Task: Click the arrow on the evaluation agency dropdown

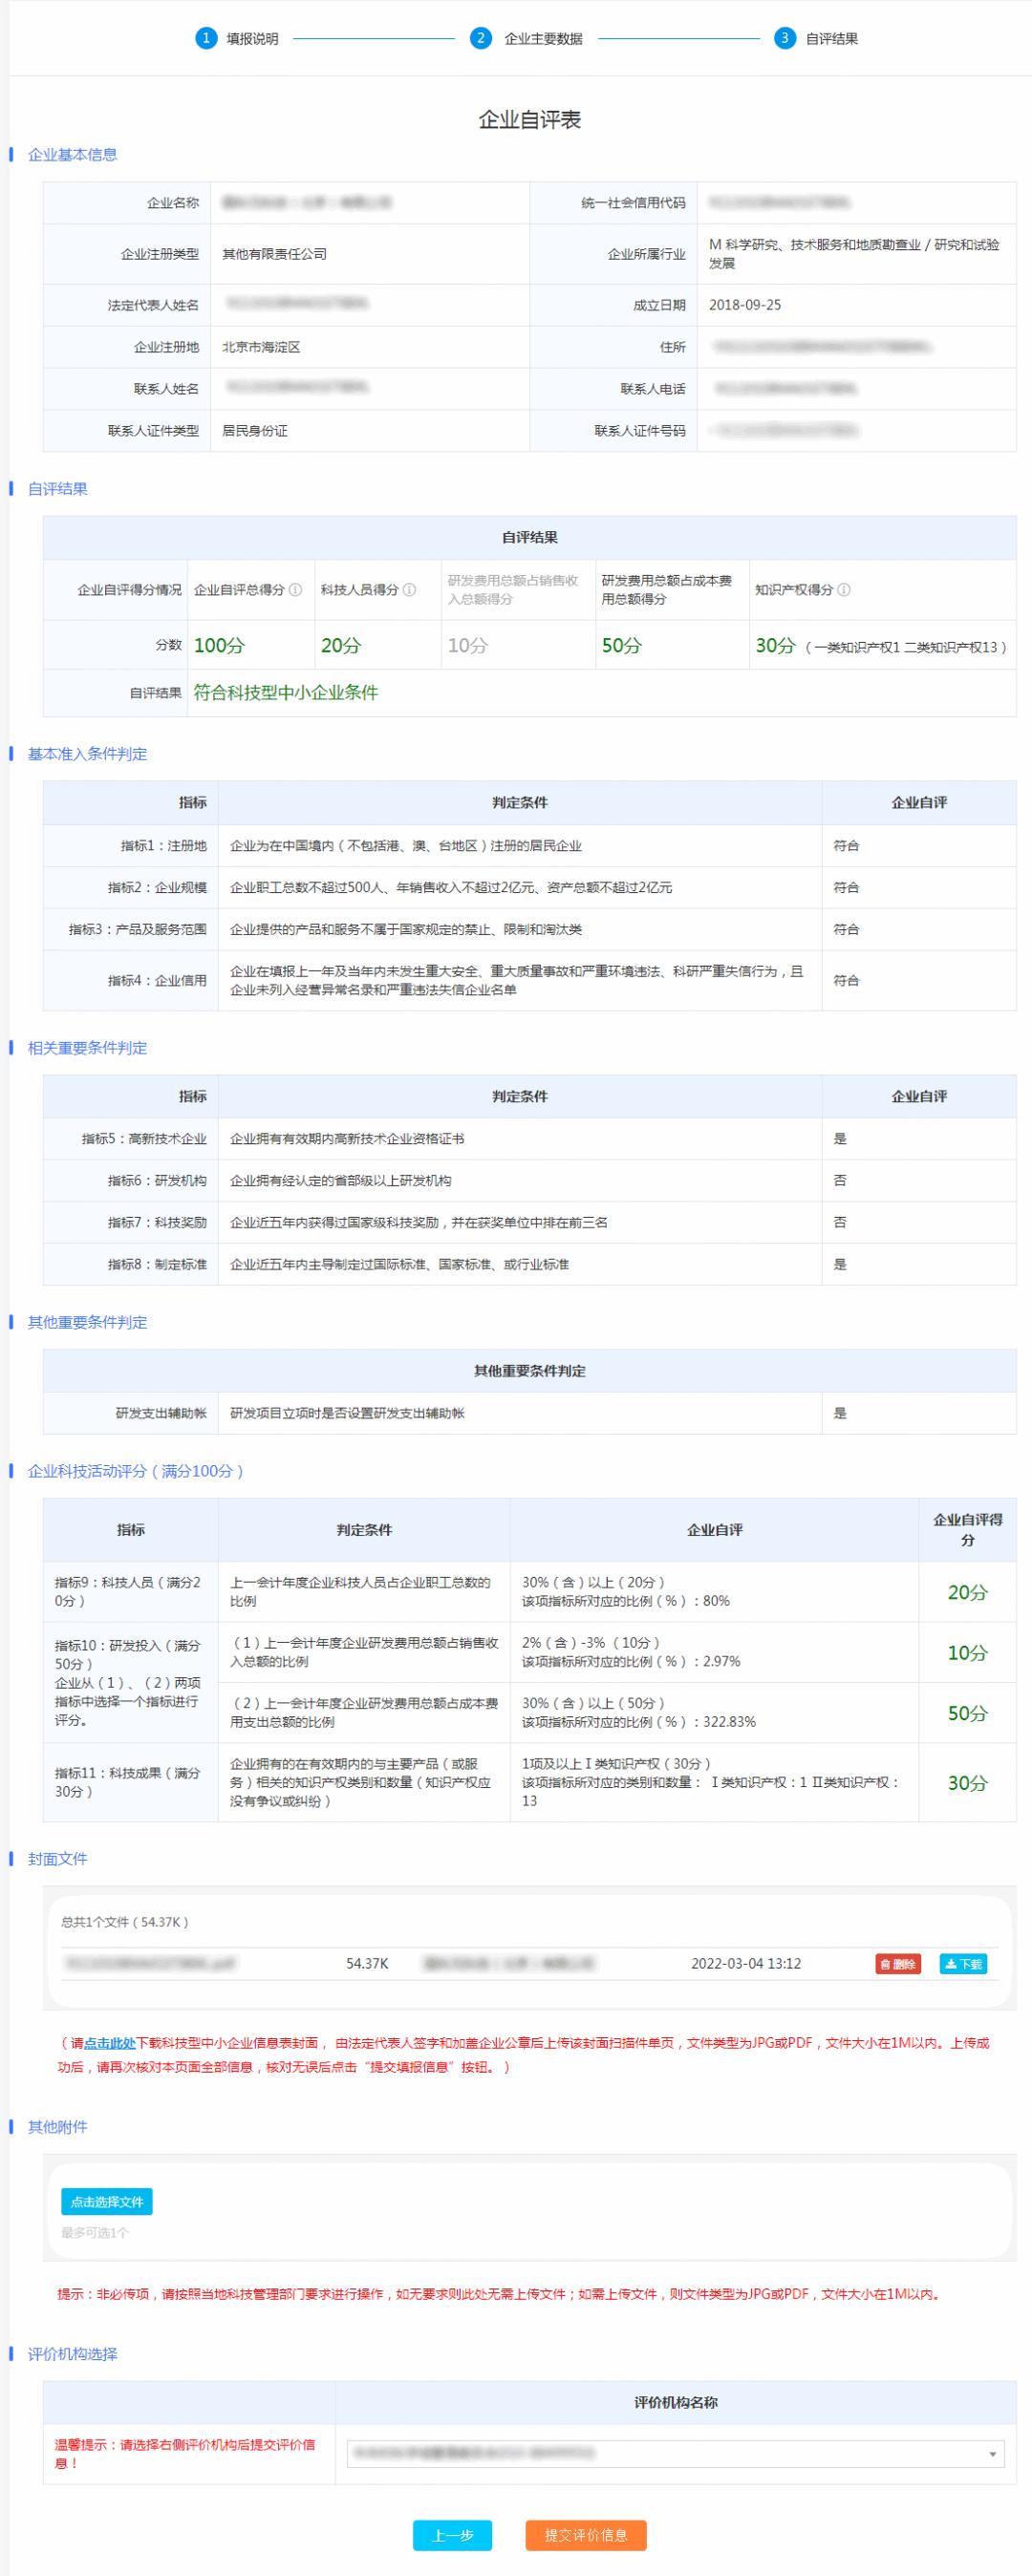Action: click(992, 2454)
